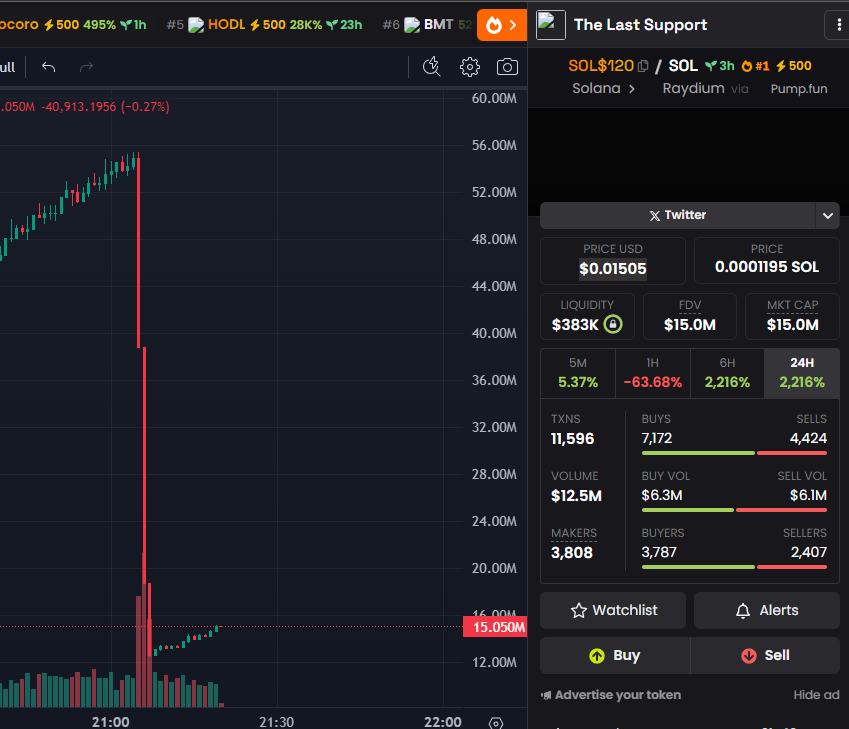This screenshot has width=849, height=729.
Task: Click the LIQUIDITY $383K value
Action: [575, 325]
